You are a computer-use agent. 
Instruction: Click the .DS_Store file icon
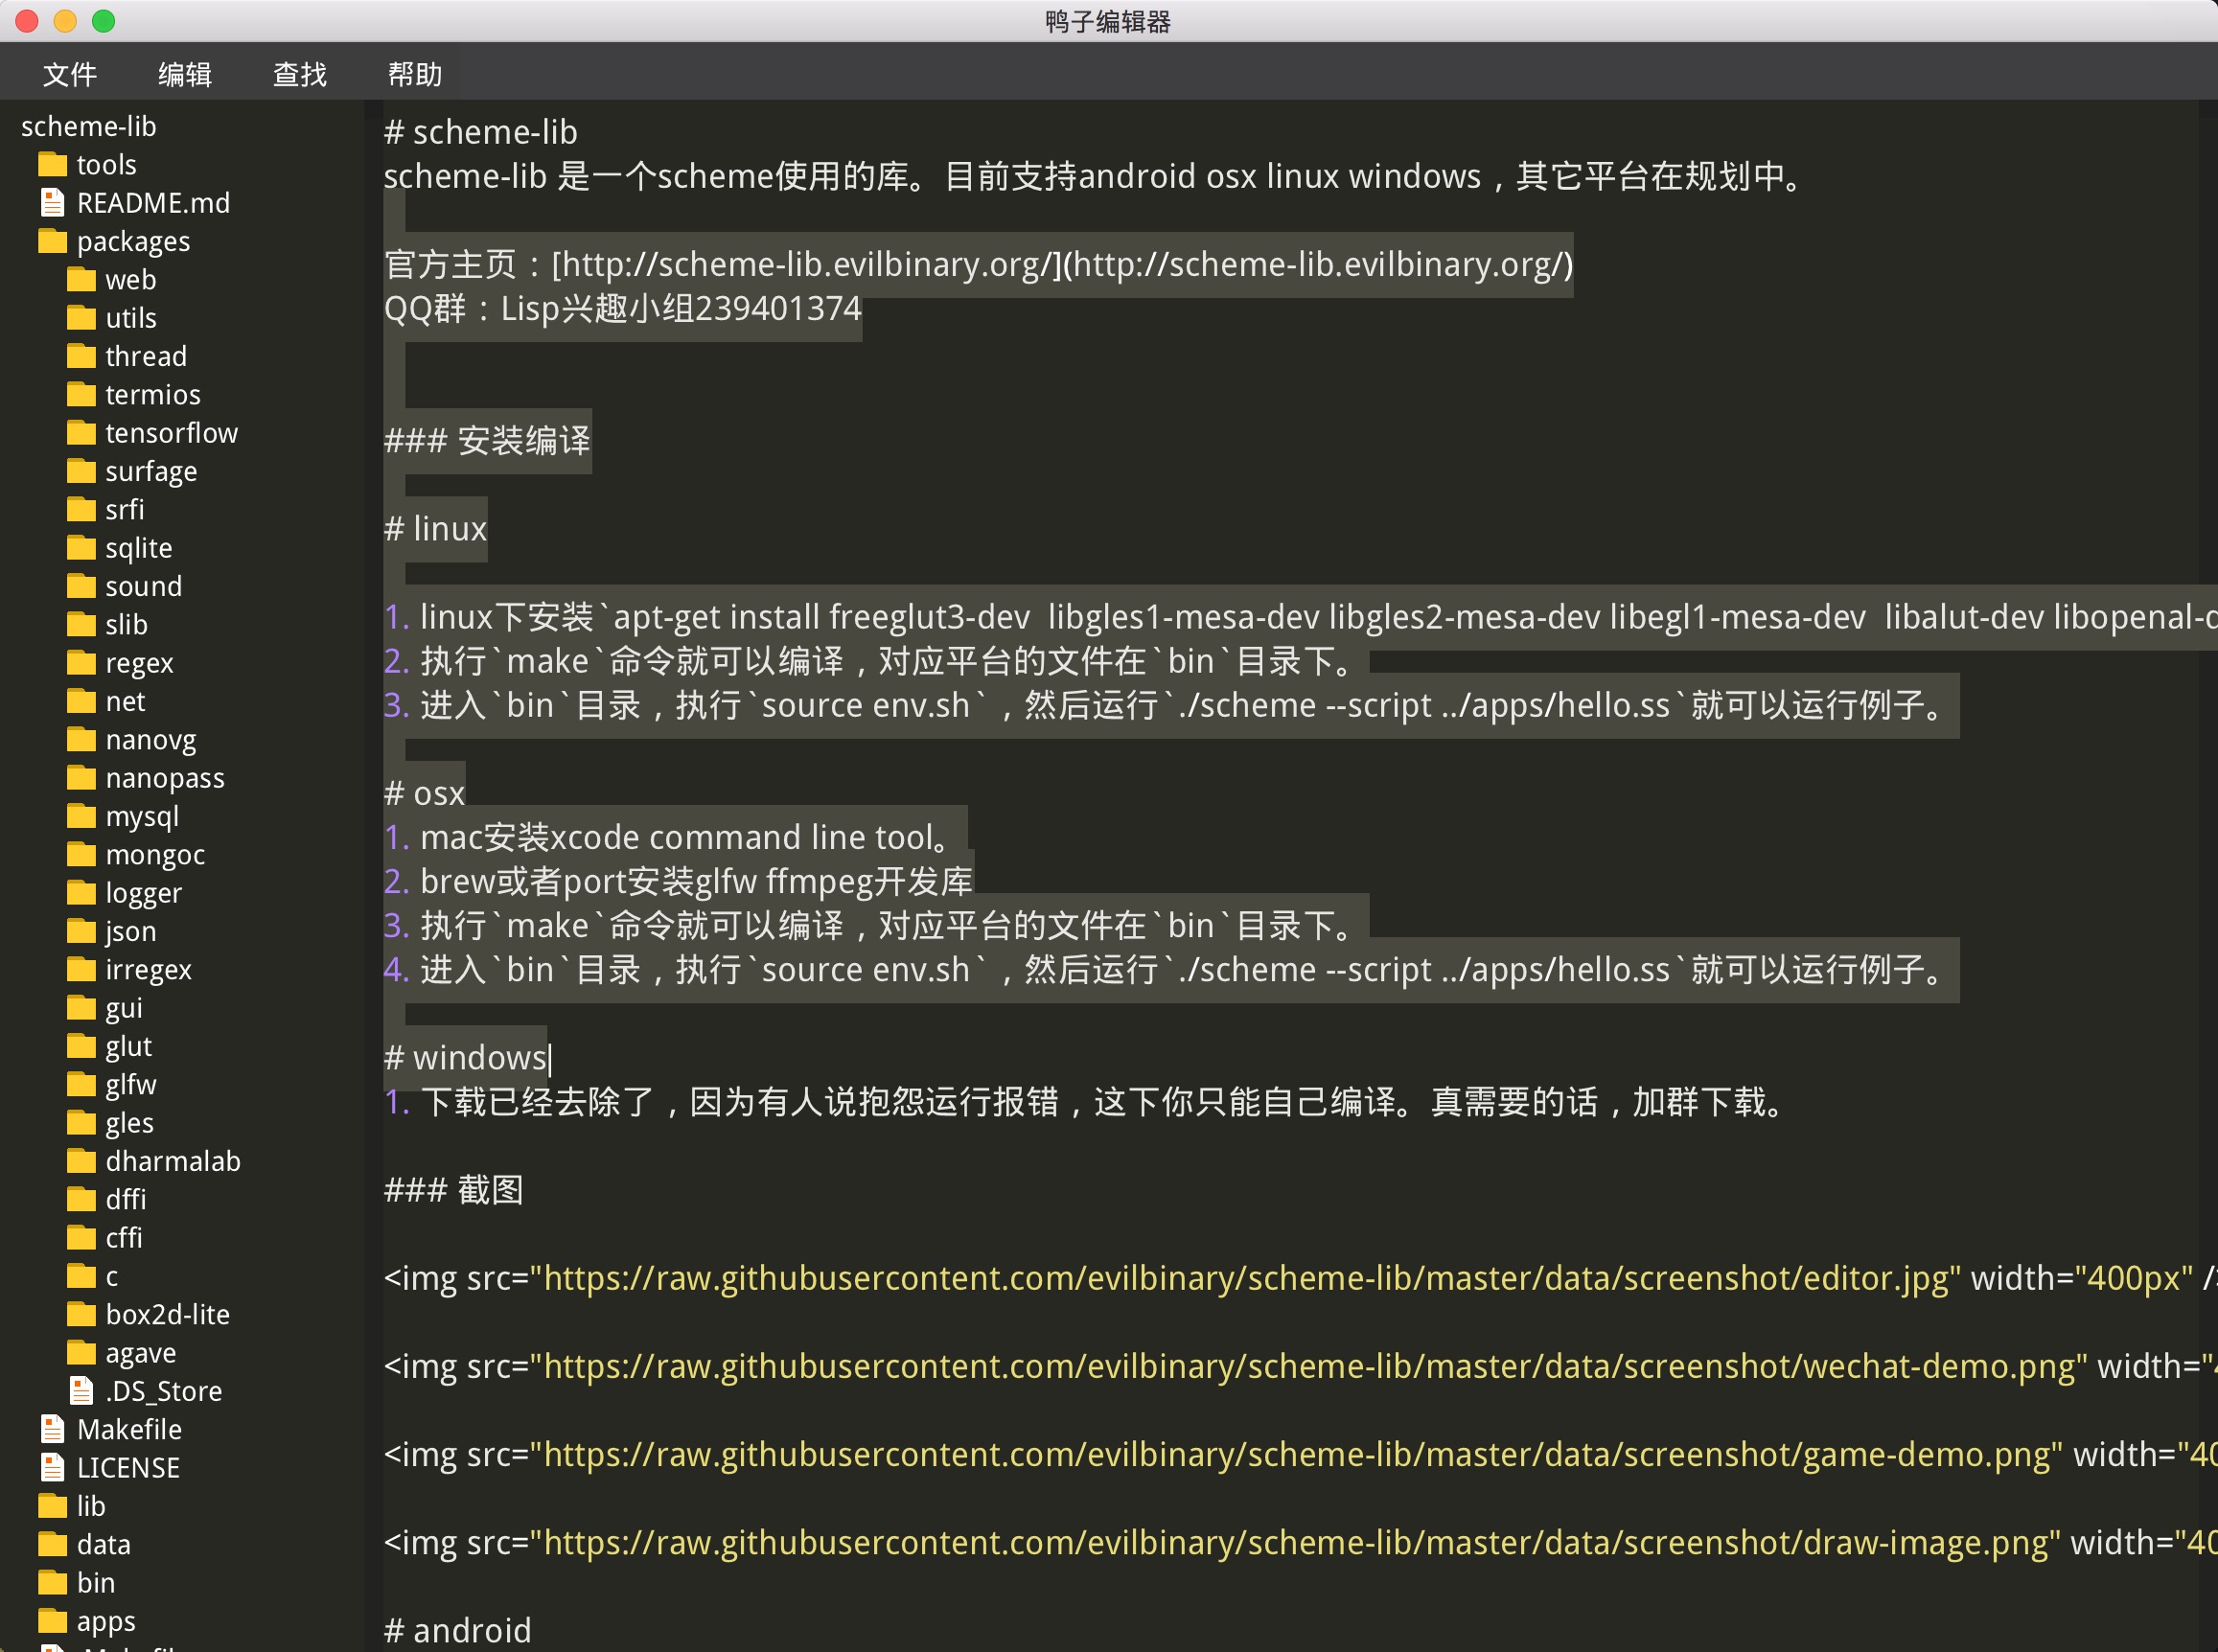(81, 1391)
